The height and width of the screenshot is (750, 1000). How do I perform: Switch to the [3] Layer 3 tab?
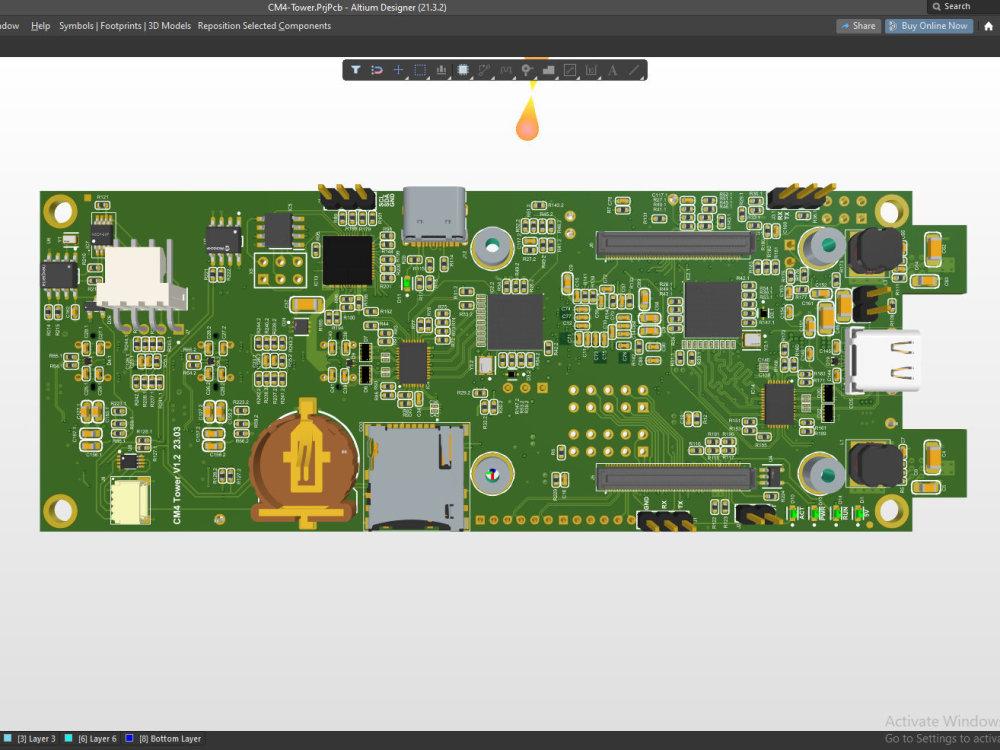36,739
